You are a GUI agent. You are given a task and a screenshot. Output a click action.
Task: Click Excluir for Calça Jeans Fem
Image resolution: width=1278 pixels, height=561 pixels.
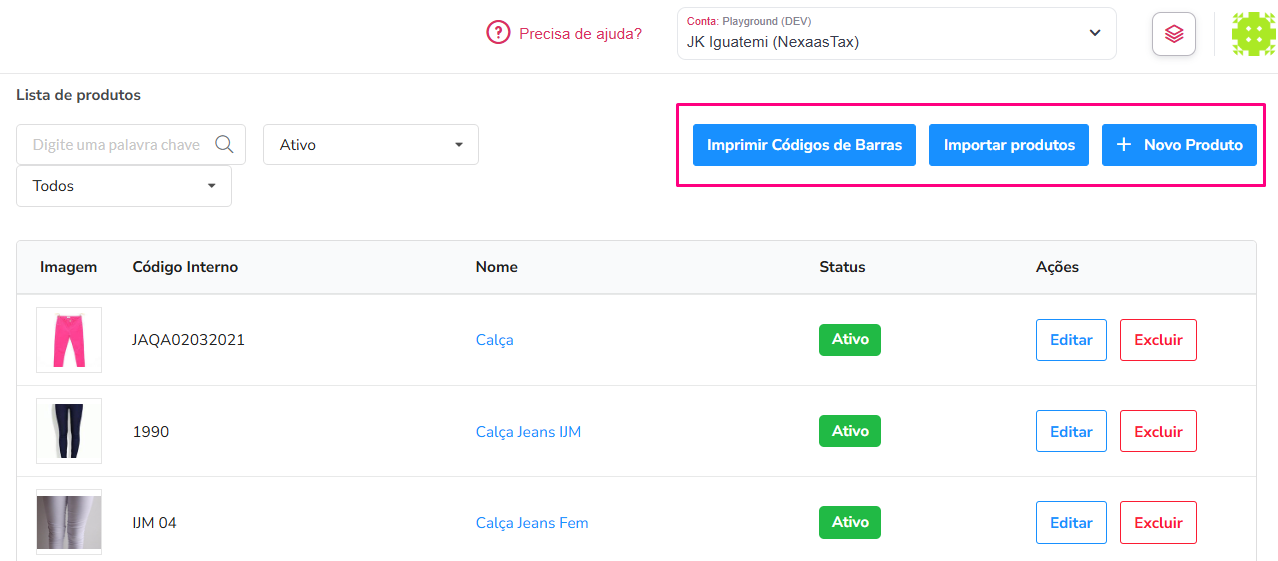click(x=1158, y=522)
